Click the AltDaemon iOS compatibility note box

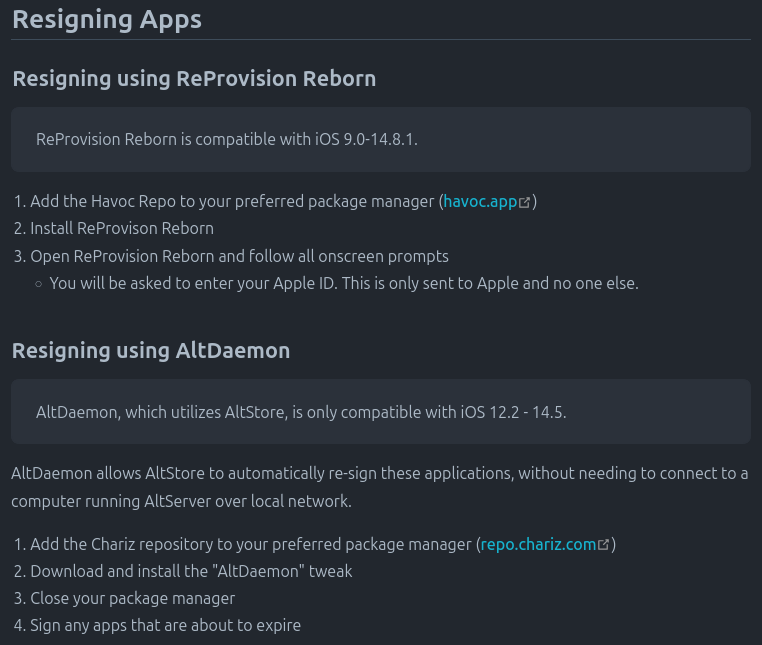tap(380, 411)
